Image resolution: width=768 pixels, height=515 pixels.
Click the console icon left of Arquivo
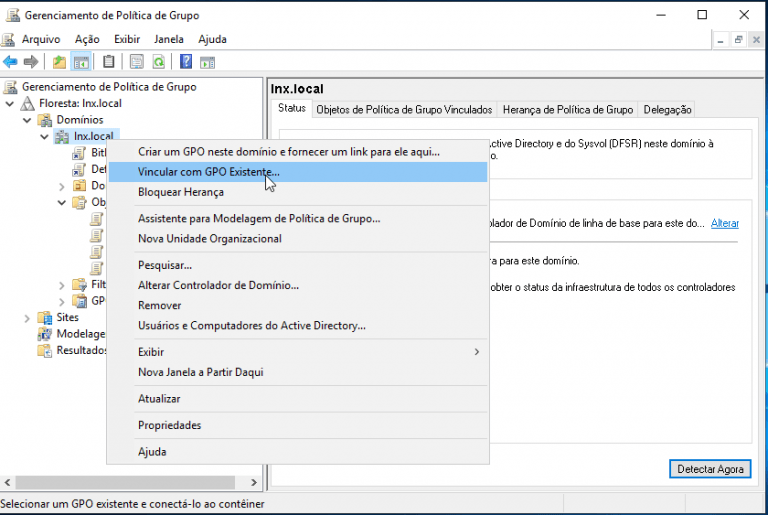8,39
